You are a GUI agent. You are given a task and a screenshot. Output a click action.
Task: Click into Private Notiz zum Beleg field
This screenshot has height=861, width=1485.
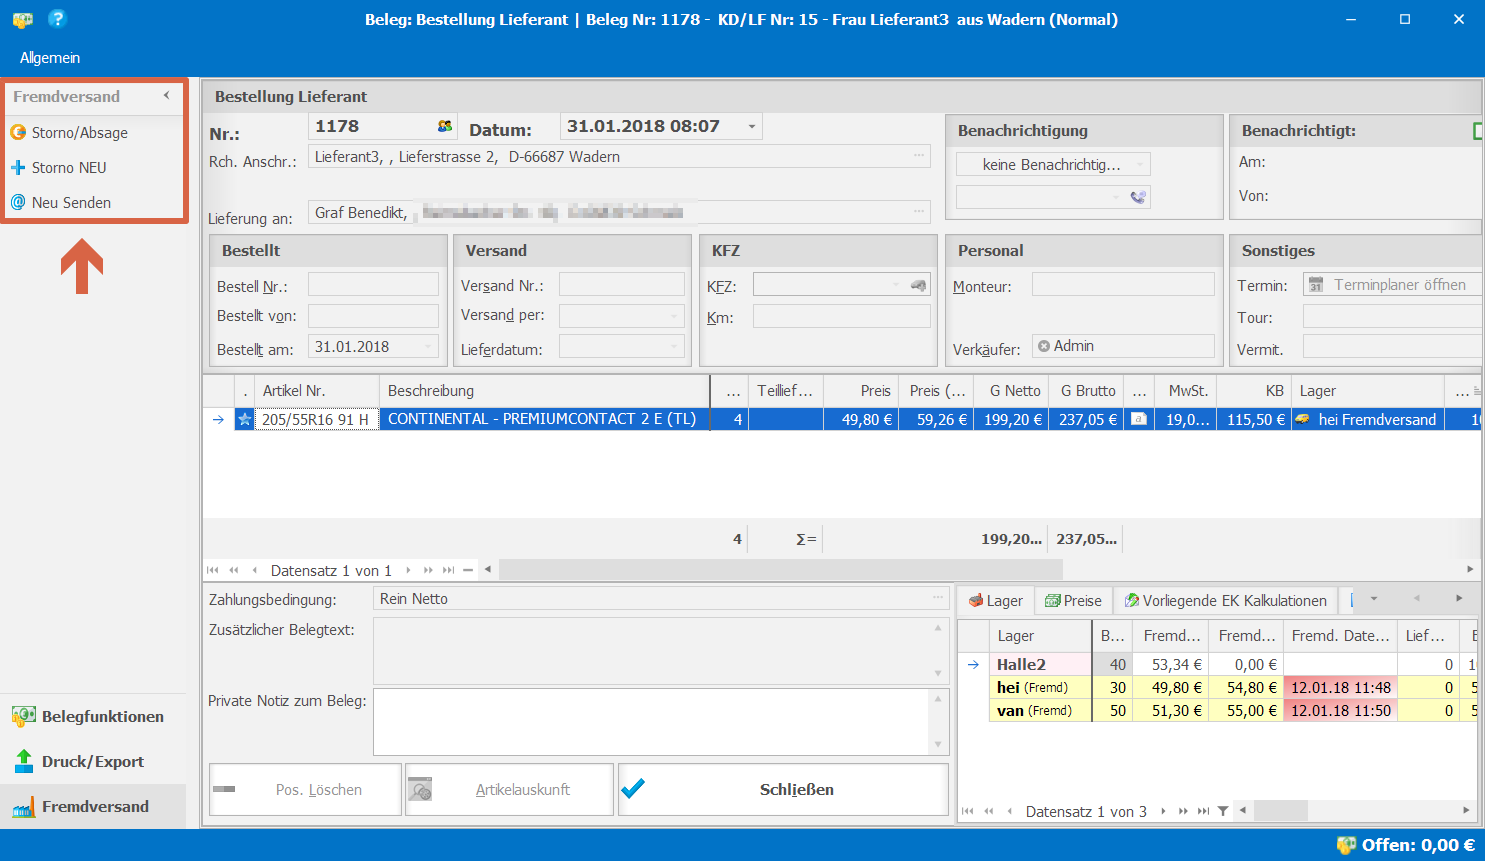652,722
